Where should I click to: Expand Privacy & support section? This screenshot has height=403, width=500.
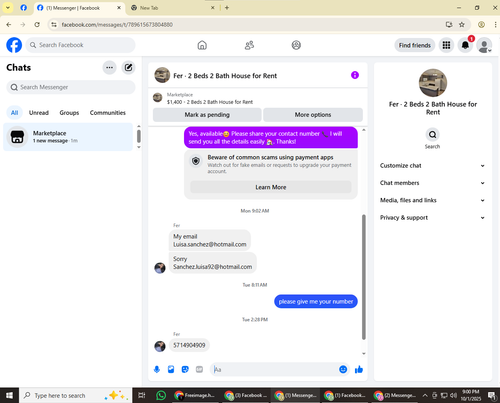click(x=432, y=218)
